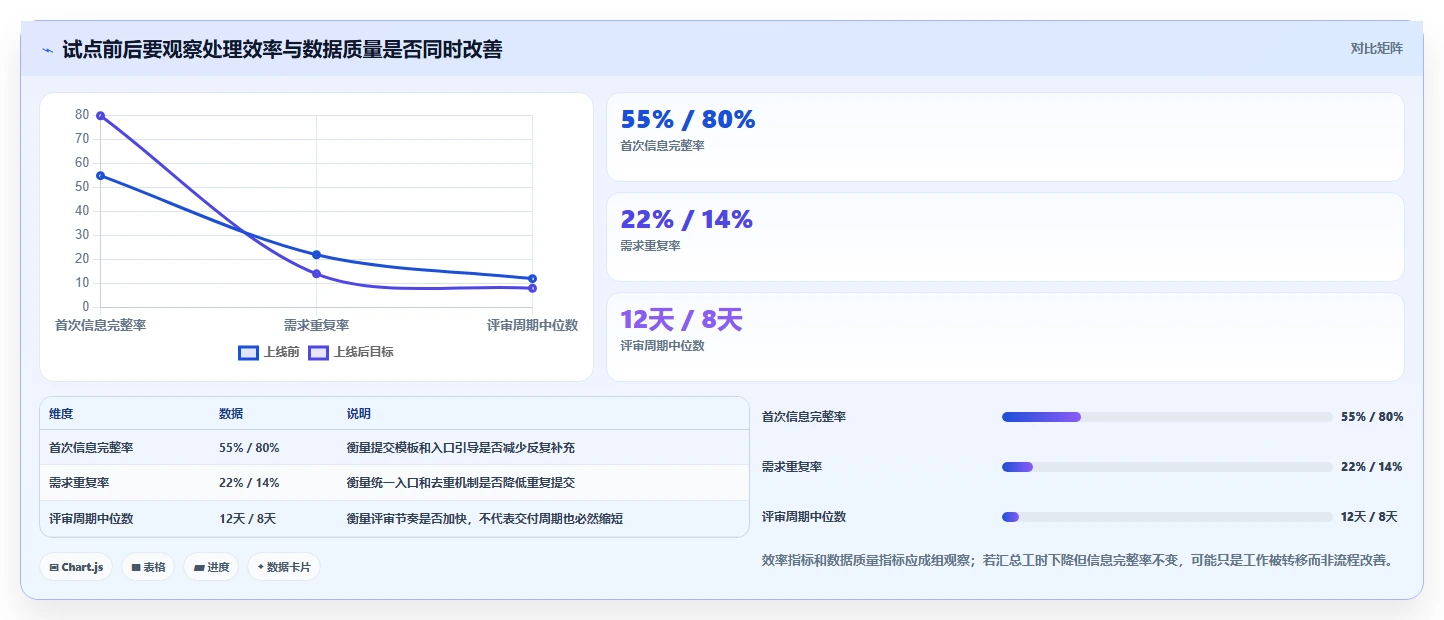Image resolution: width=1444 pixels, height=620 pixels.
Task: Click the 上线后目标 point at 评审周期中位数 (8)
Action: 532,288
